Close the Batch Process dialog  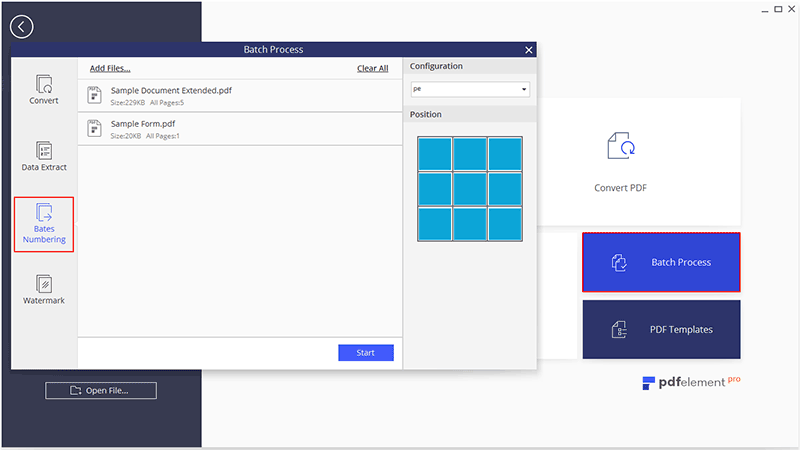click(x=529, y=49)
